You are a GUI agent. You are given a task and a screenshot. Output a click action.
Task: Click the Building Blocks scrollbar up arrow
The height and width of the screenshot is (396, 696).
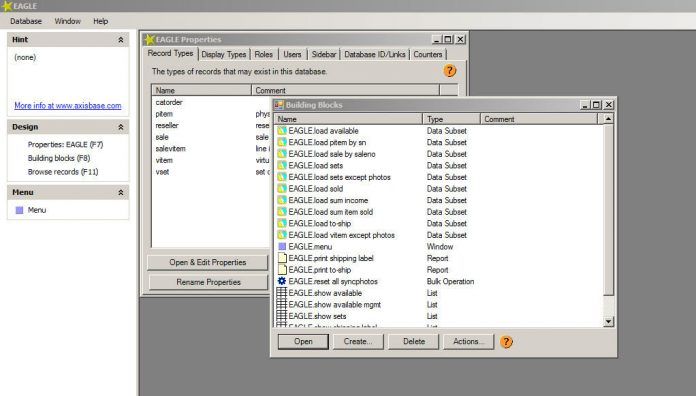[609, 119]
